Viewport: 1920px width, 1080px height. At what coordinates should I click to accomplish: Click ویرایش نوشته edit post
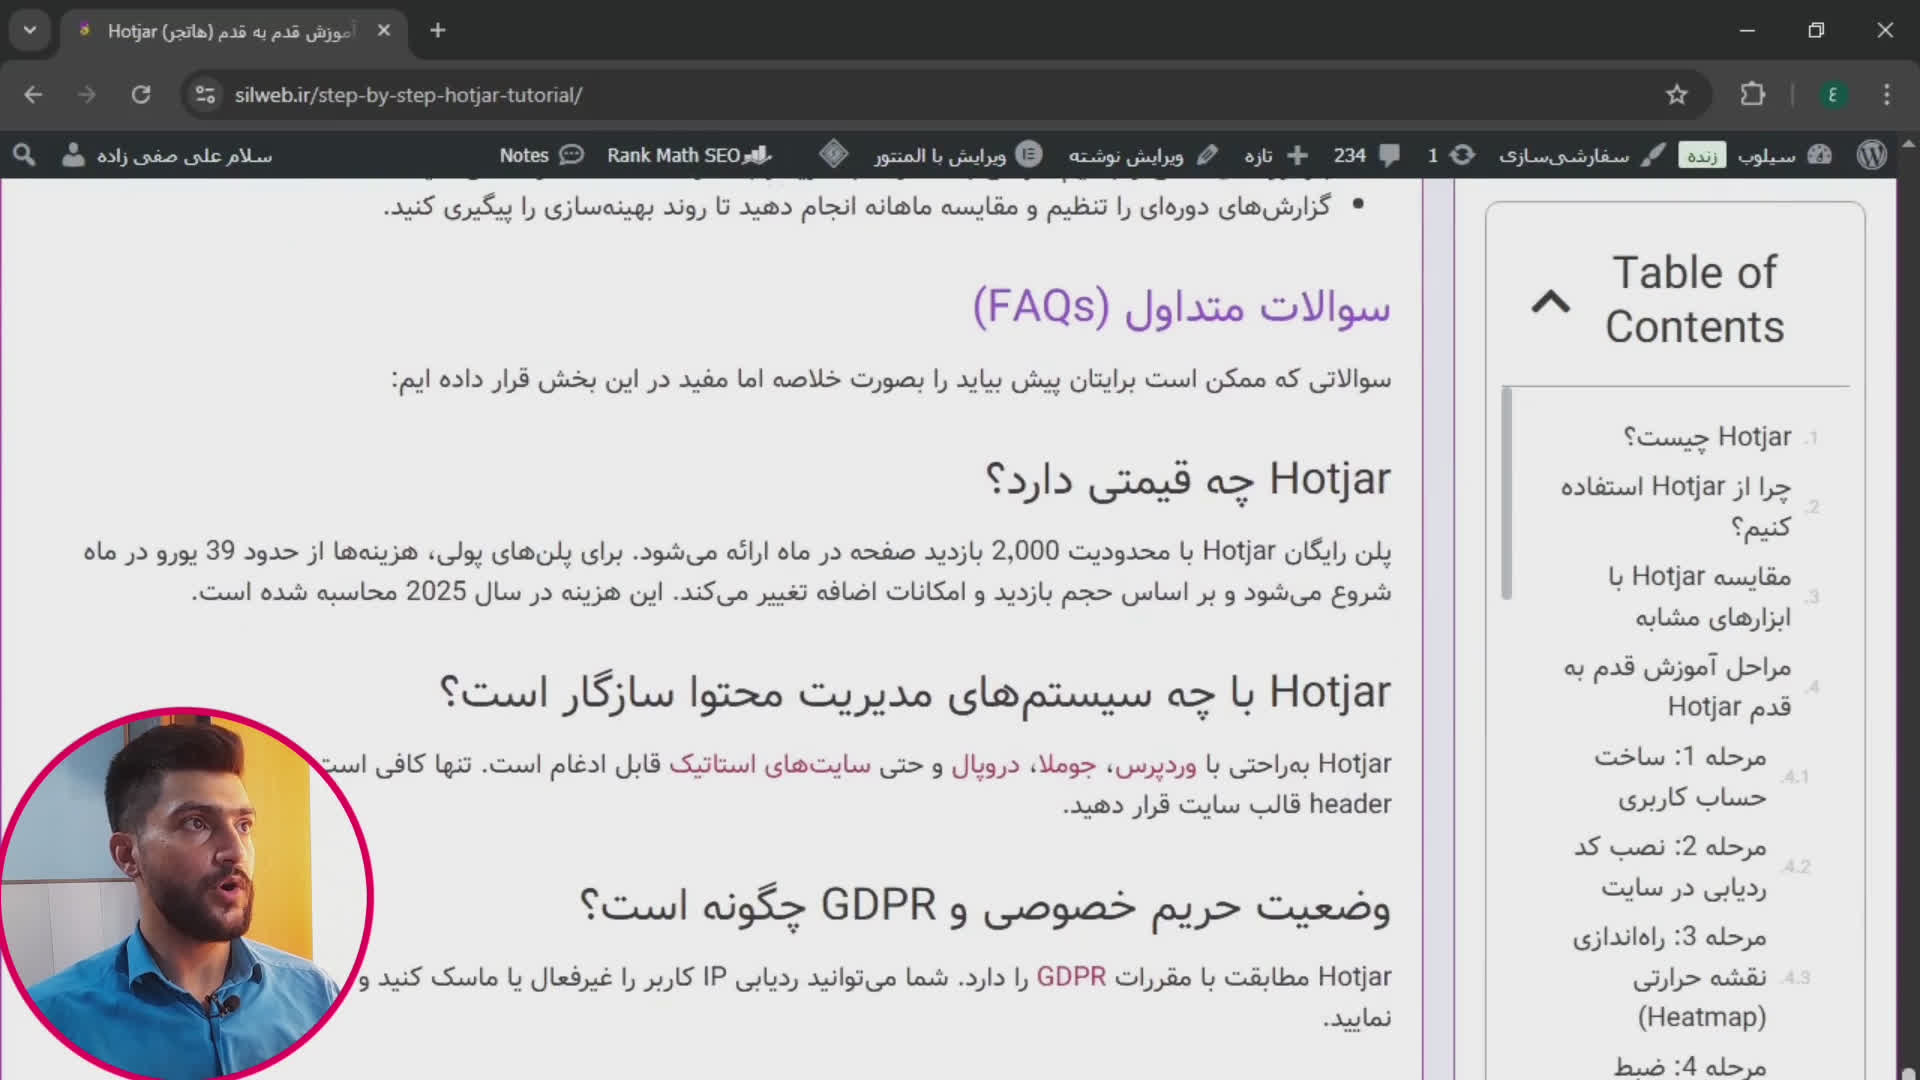(1143, 155)
